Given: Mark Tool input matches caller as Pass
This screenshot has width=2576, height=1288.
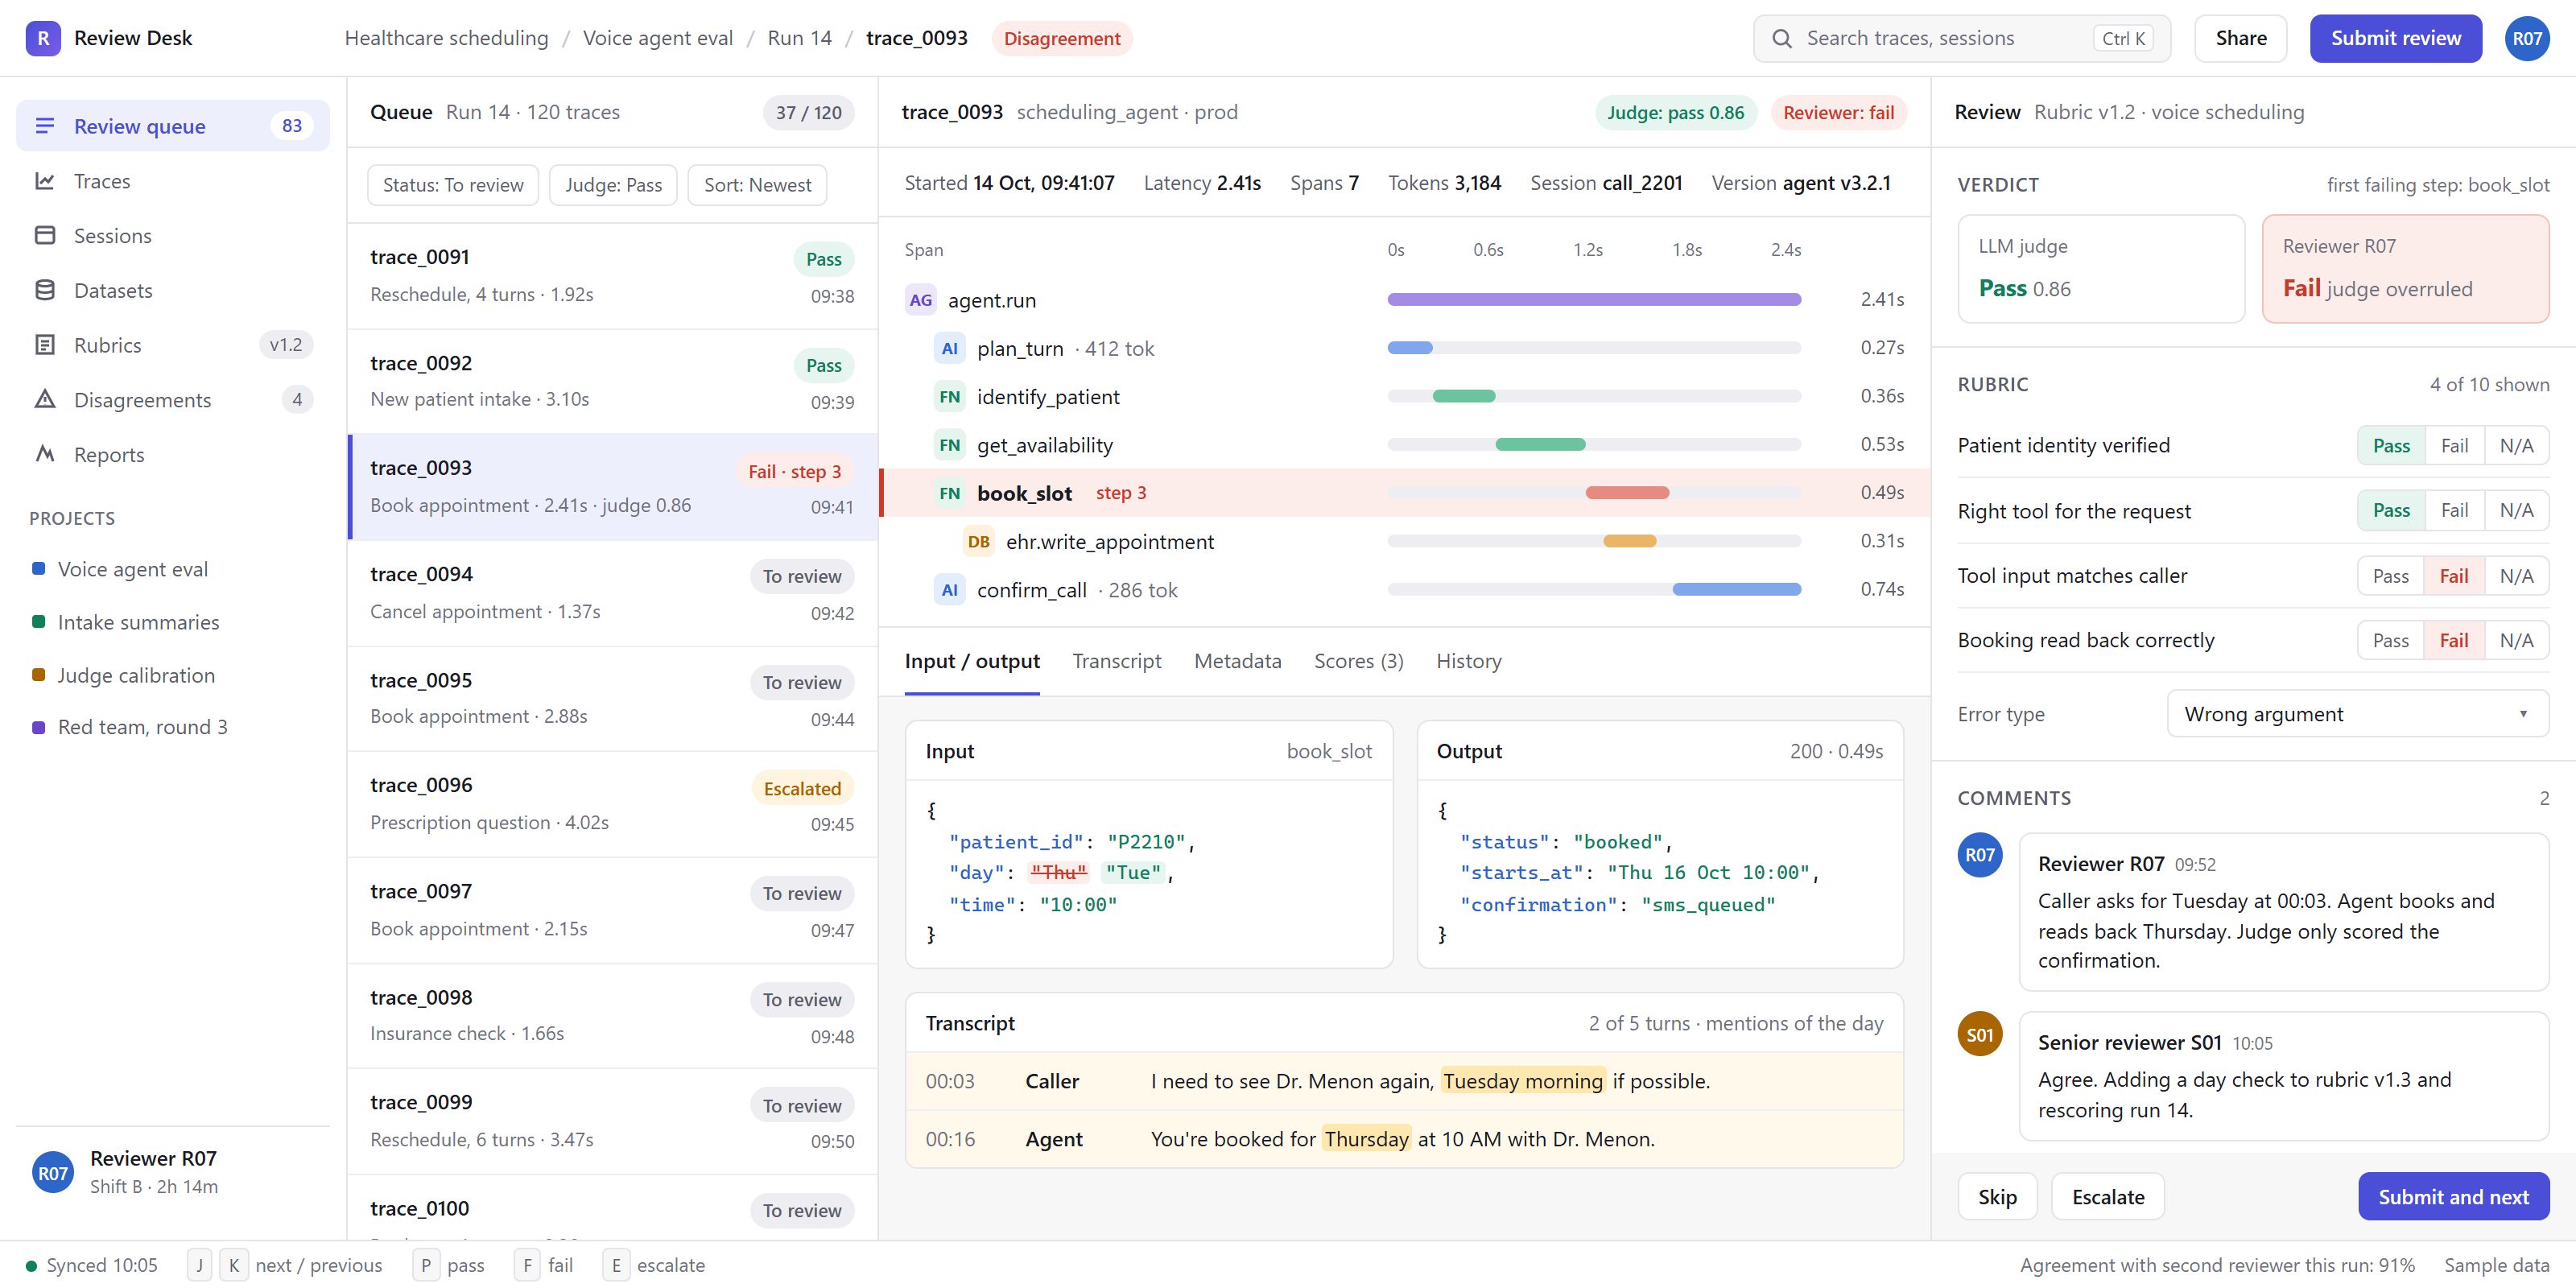Looking at the screenshot, I should 2390,576.
